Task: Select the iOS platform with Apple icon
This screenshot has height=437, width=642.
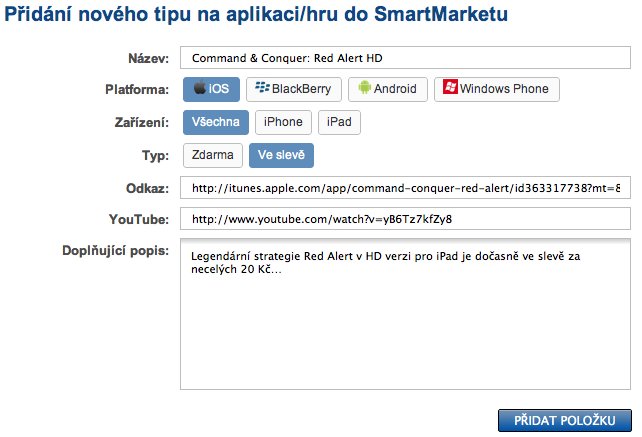Action: (211, 89)
